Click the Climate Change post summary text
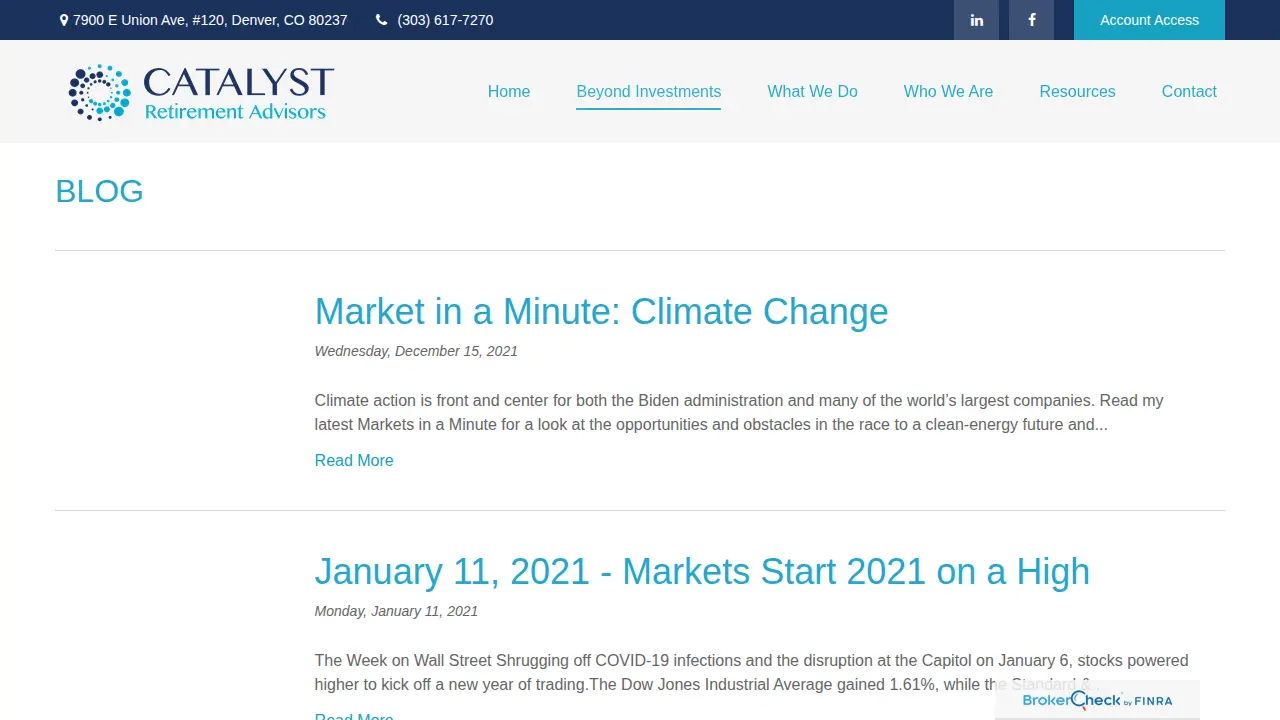This screenshot has width=1280, height=720. click(x=739, y=412)
